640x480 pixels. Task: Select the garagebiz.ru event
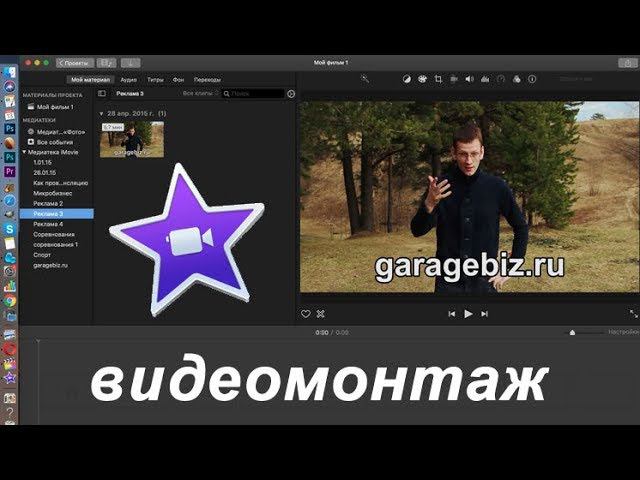51,265
